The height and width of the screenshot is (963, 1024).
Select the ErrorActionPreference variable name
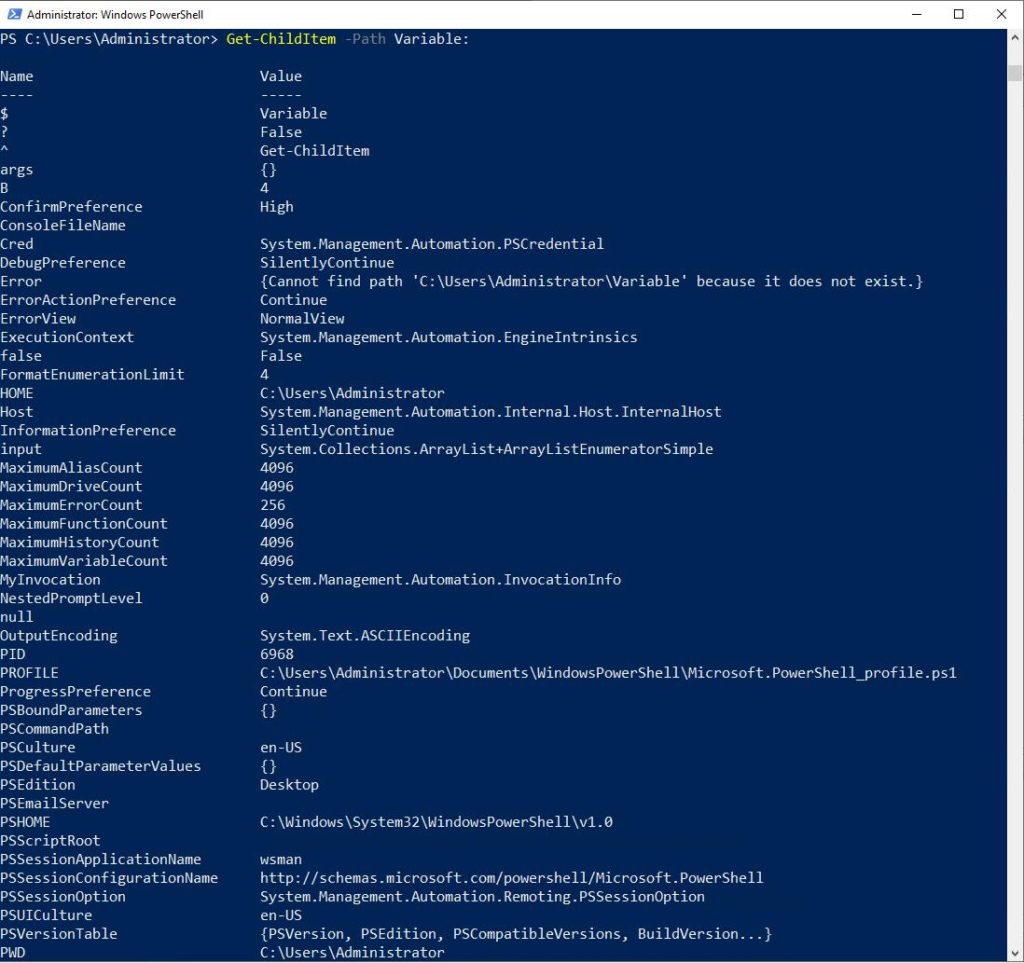[88, 300]
